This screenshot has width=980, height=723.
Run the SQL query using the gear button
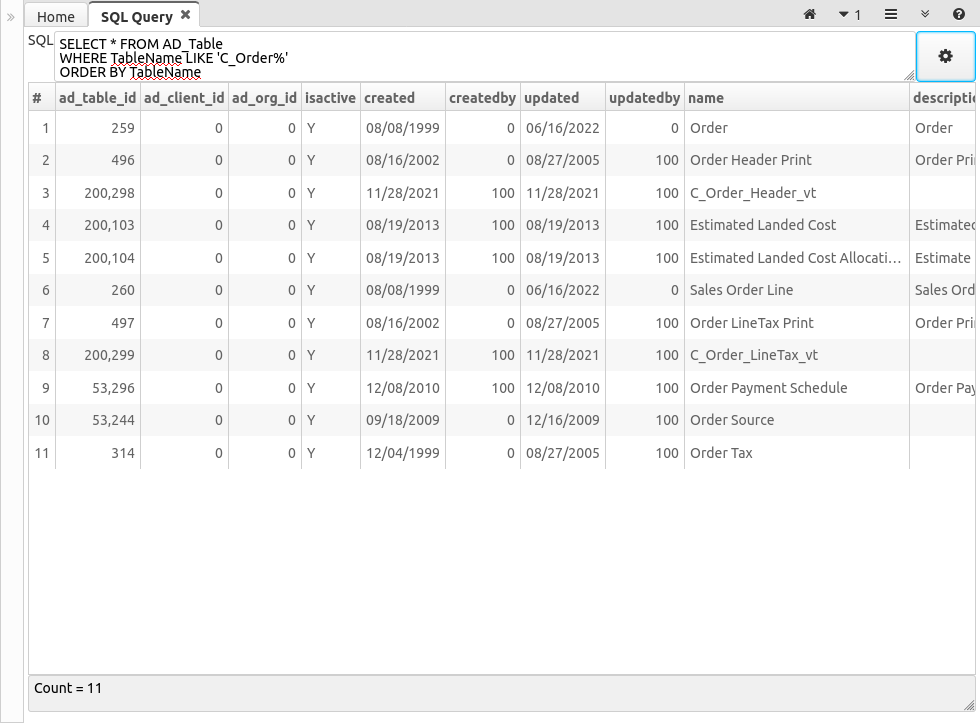944,57
